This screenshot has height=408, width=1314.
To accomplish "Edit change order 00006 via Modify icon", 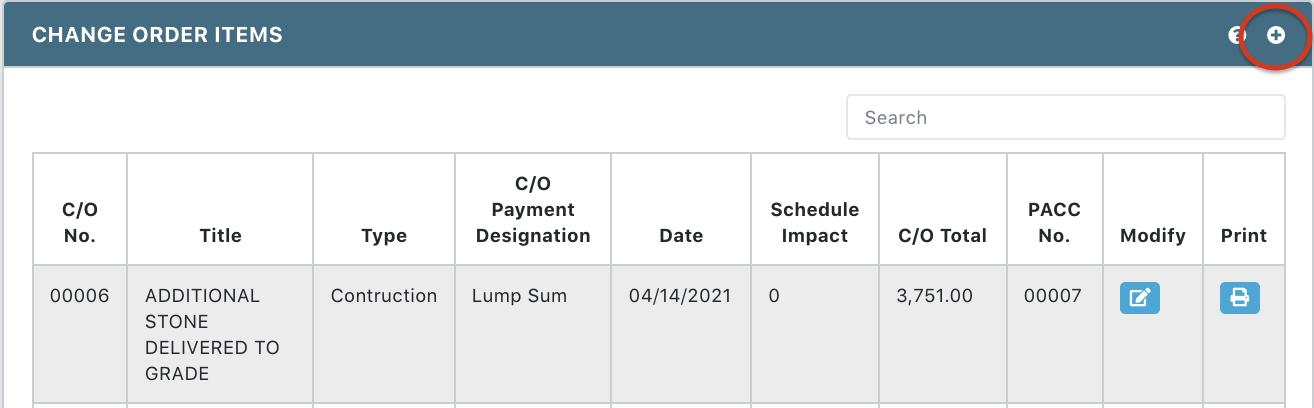I will (x=1140, y=297).
